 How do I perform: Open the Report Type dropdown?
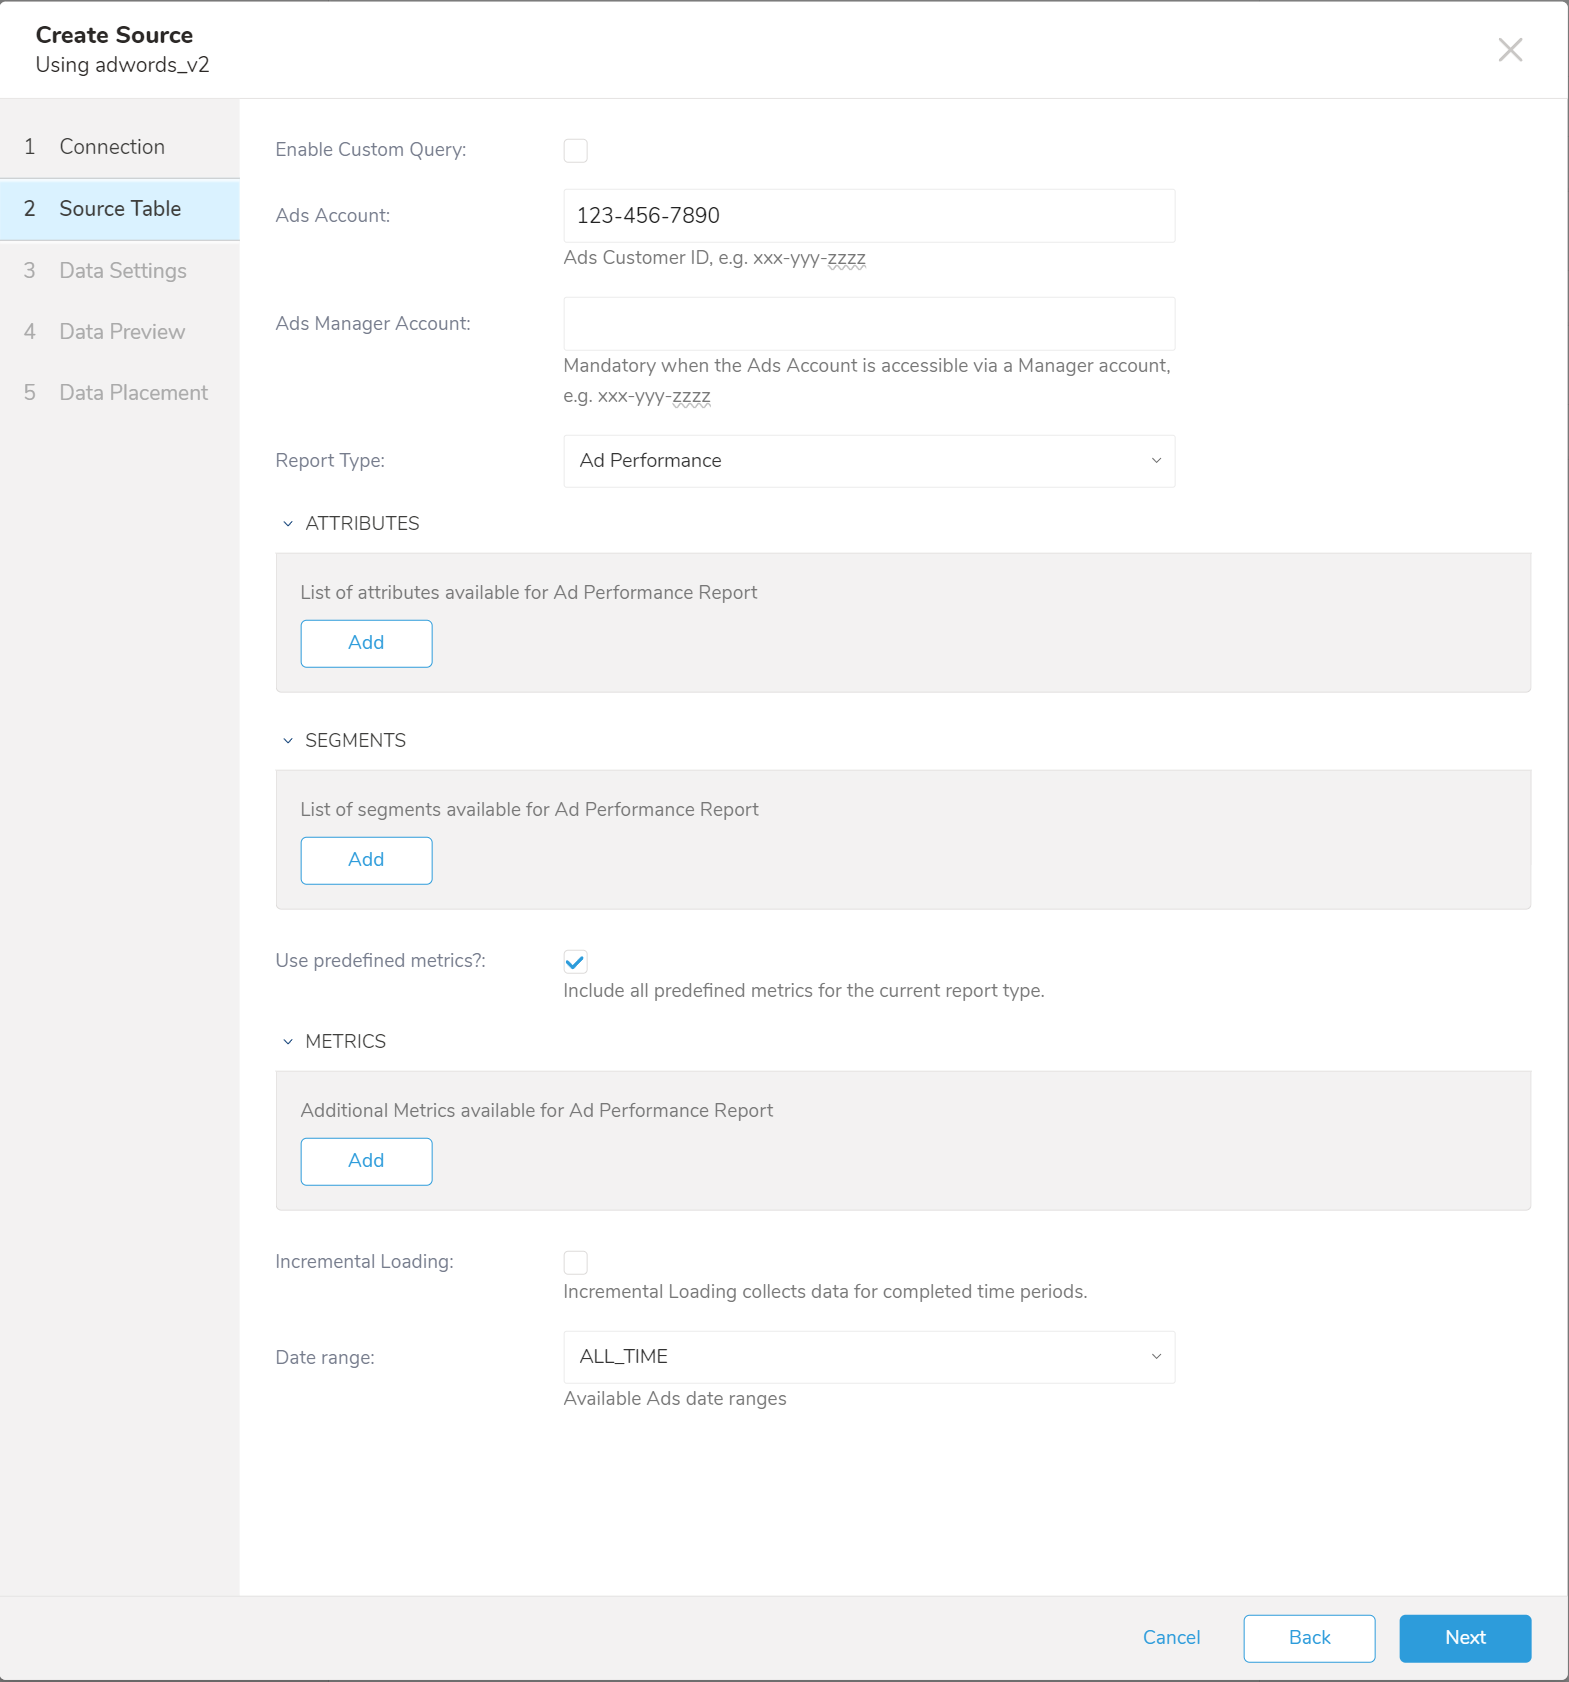click(868, 461)
